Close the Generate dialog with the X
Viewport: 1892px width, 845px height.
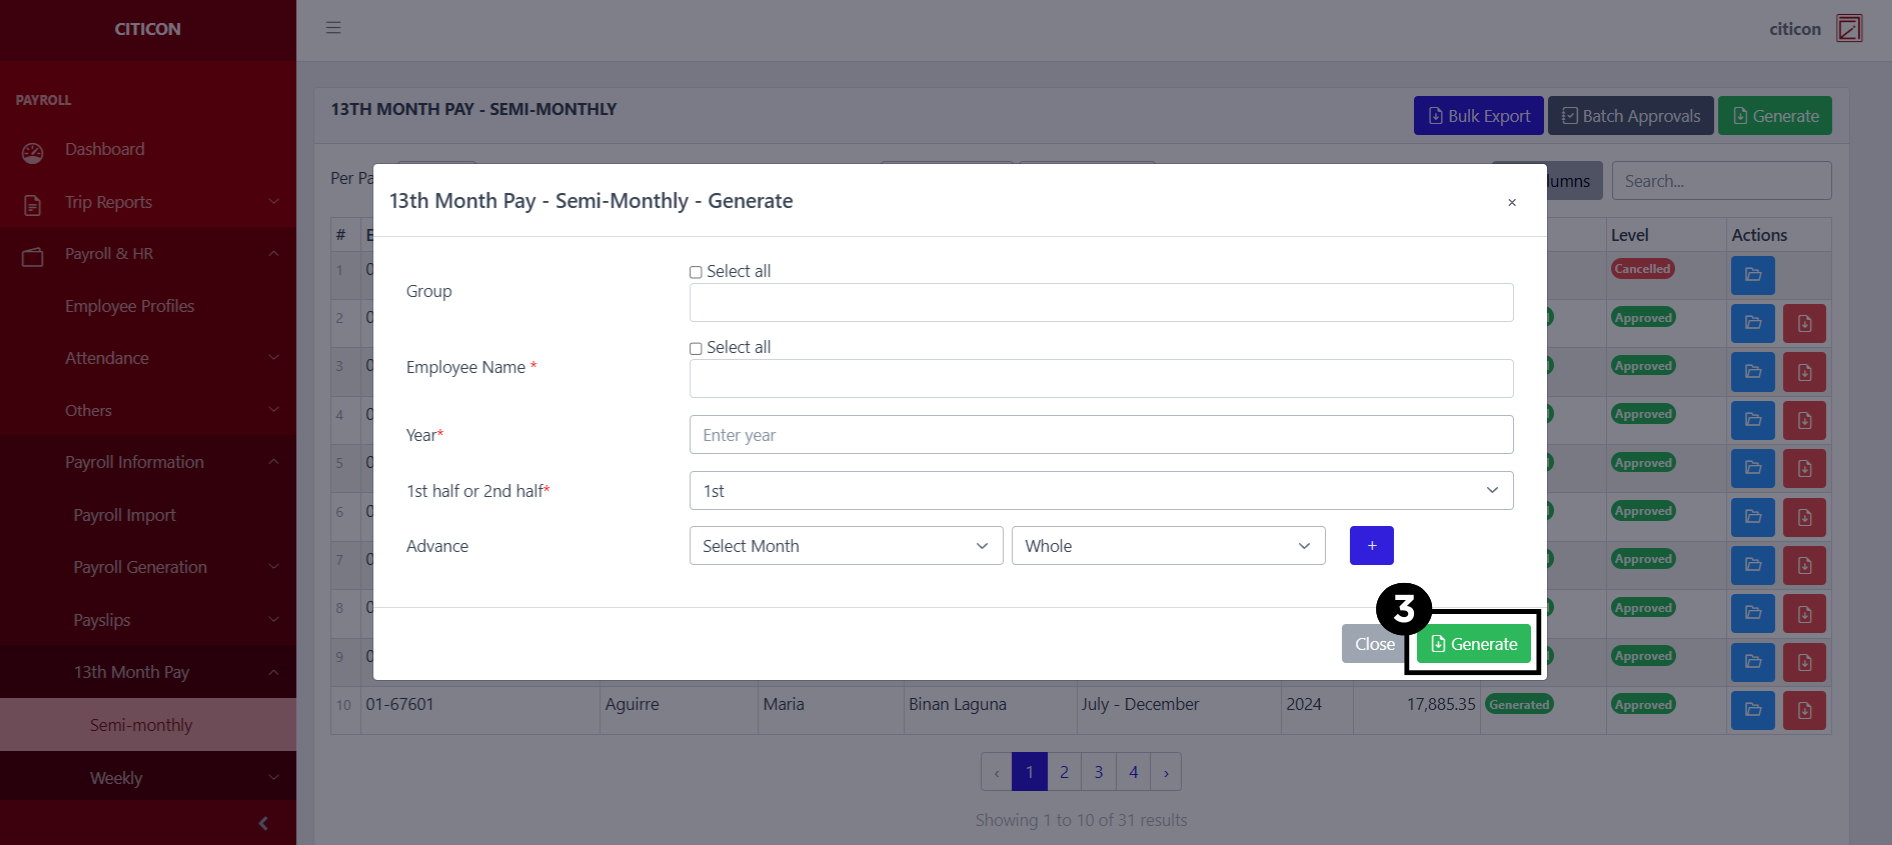1512,202
